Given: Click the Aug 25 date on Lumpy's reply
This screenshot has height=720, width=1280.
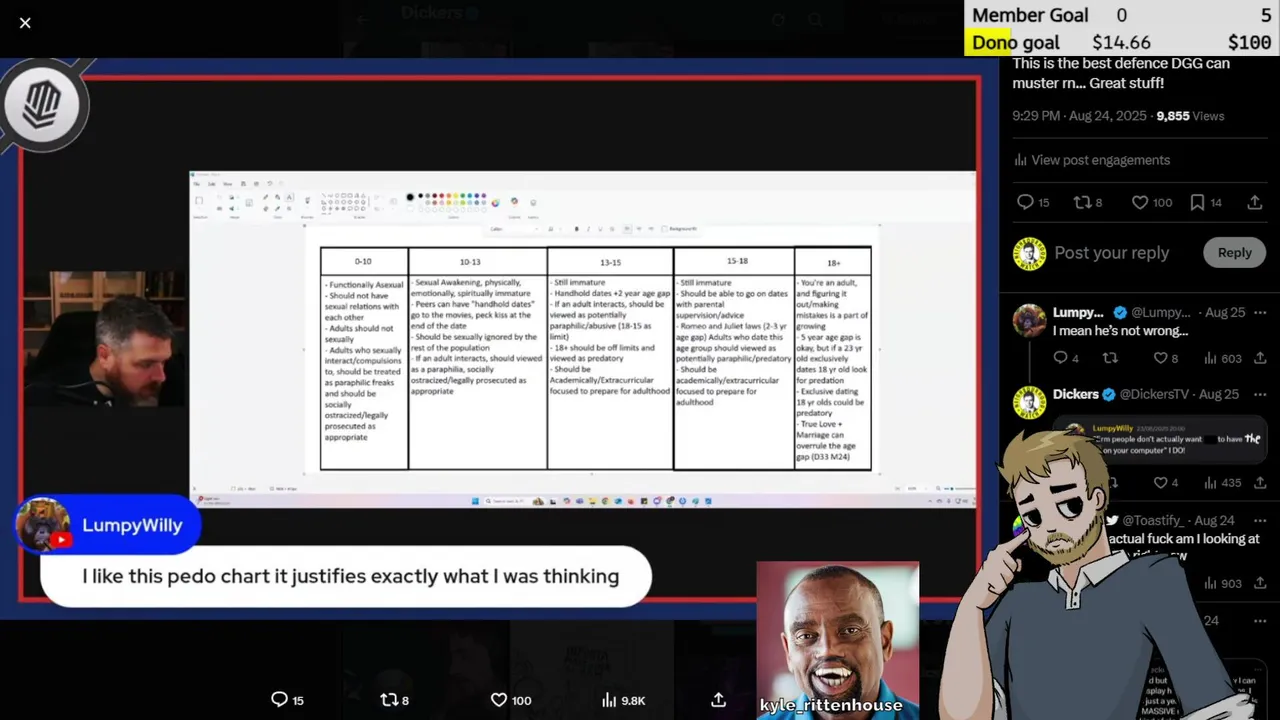Looking at the screenshot, I should pyautogui.click(x=1225, y=312).
